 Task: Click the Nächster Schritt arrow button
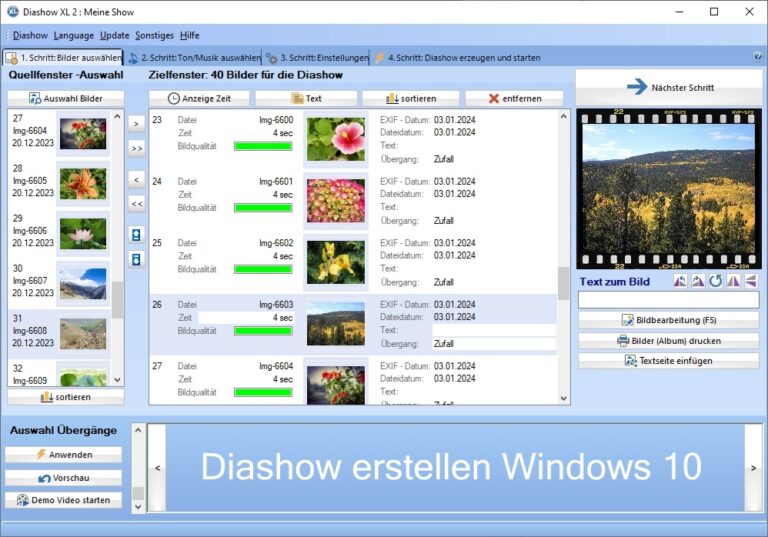click(669, 87)
